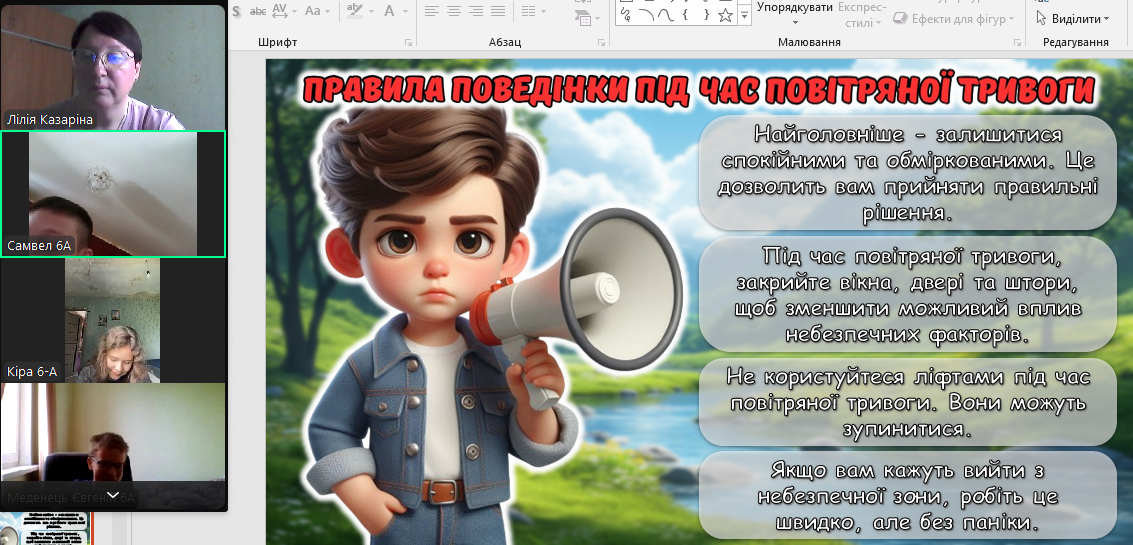Select the Right Brace shape
The height and width of the screenshot is (545, 1133).
(x=706, y=14)
